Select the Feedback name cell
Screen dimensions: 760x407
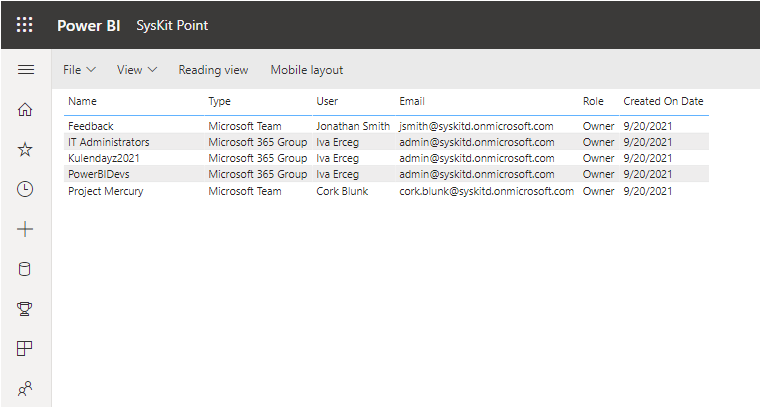pyautogui.click(x=91, y=126)
